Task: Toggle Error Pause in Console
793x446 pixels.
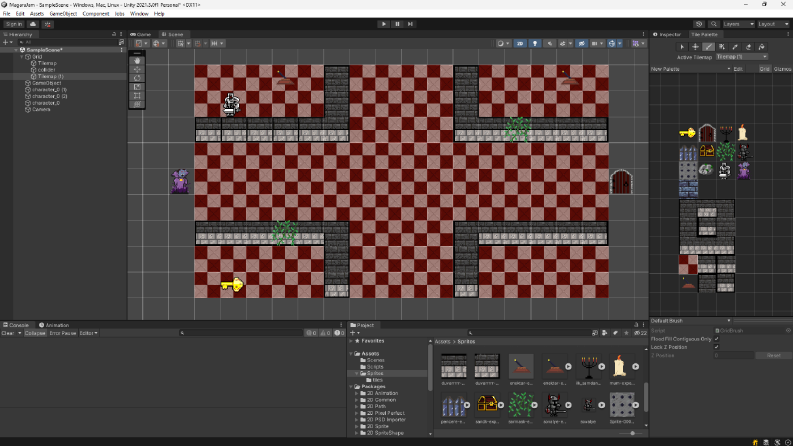Action: (x=63, y=333)
